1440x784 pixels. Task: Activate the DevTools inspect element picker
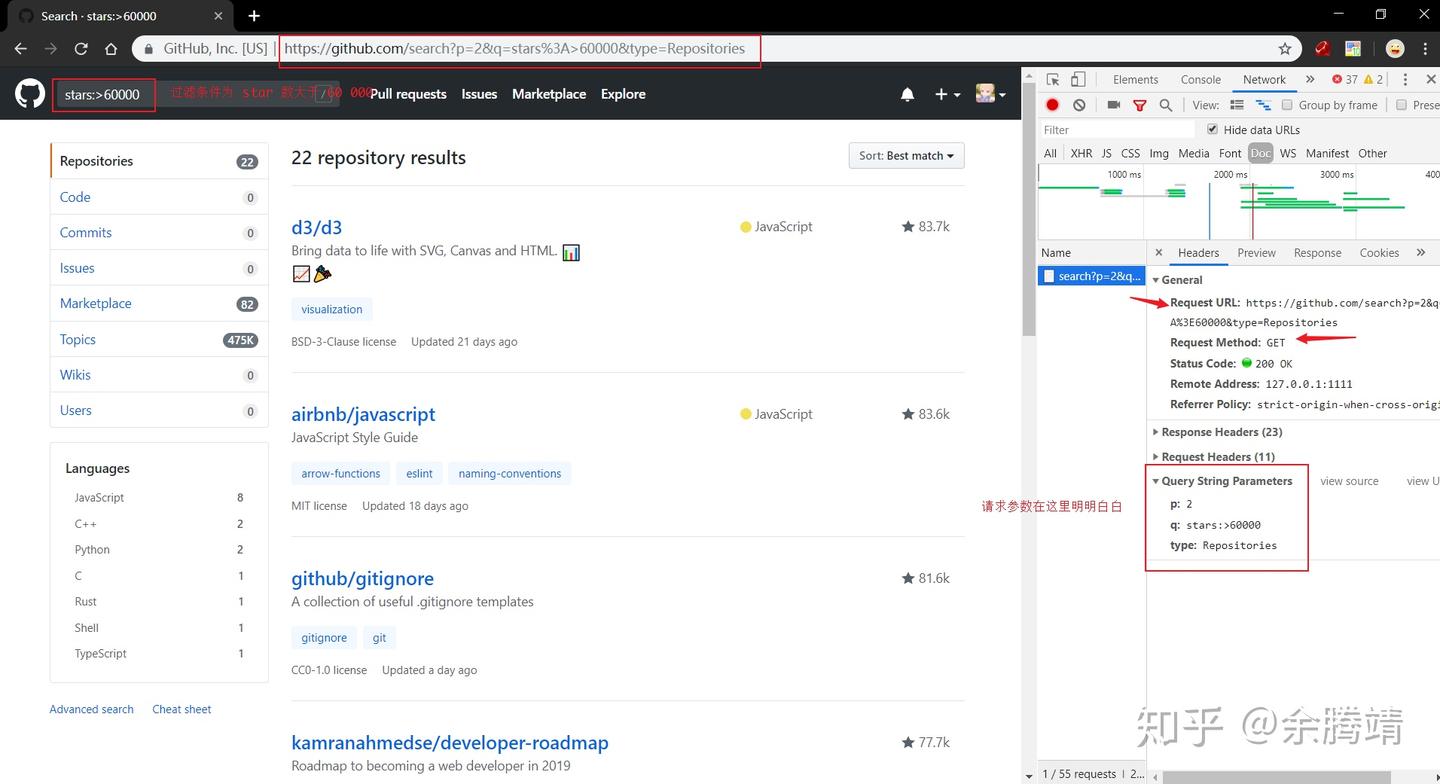(x=1053, y=80)
